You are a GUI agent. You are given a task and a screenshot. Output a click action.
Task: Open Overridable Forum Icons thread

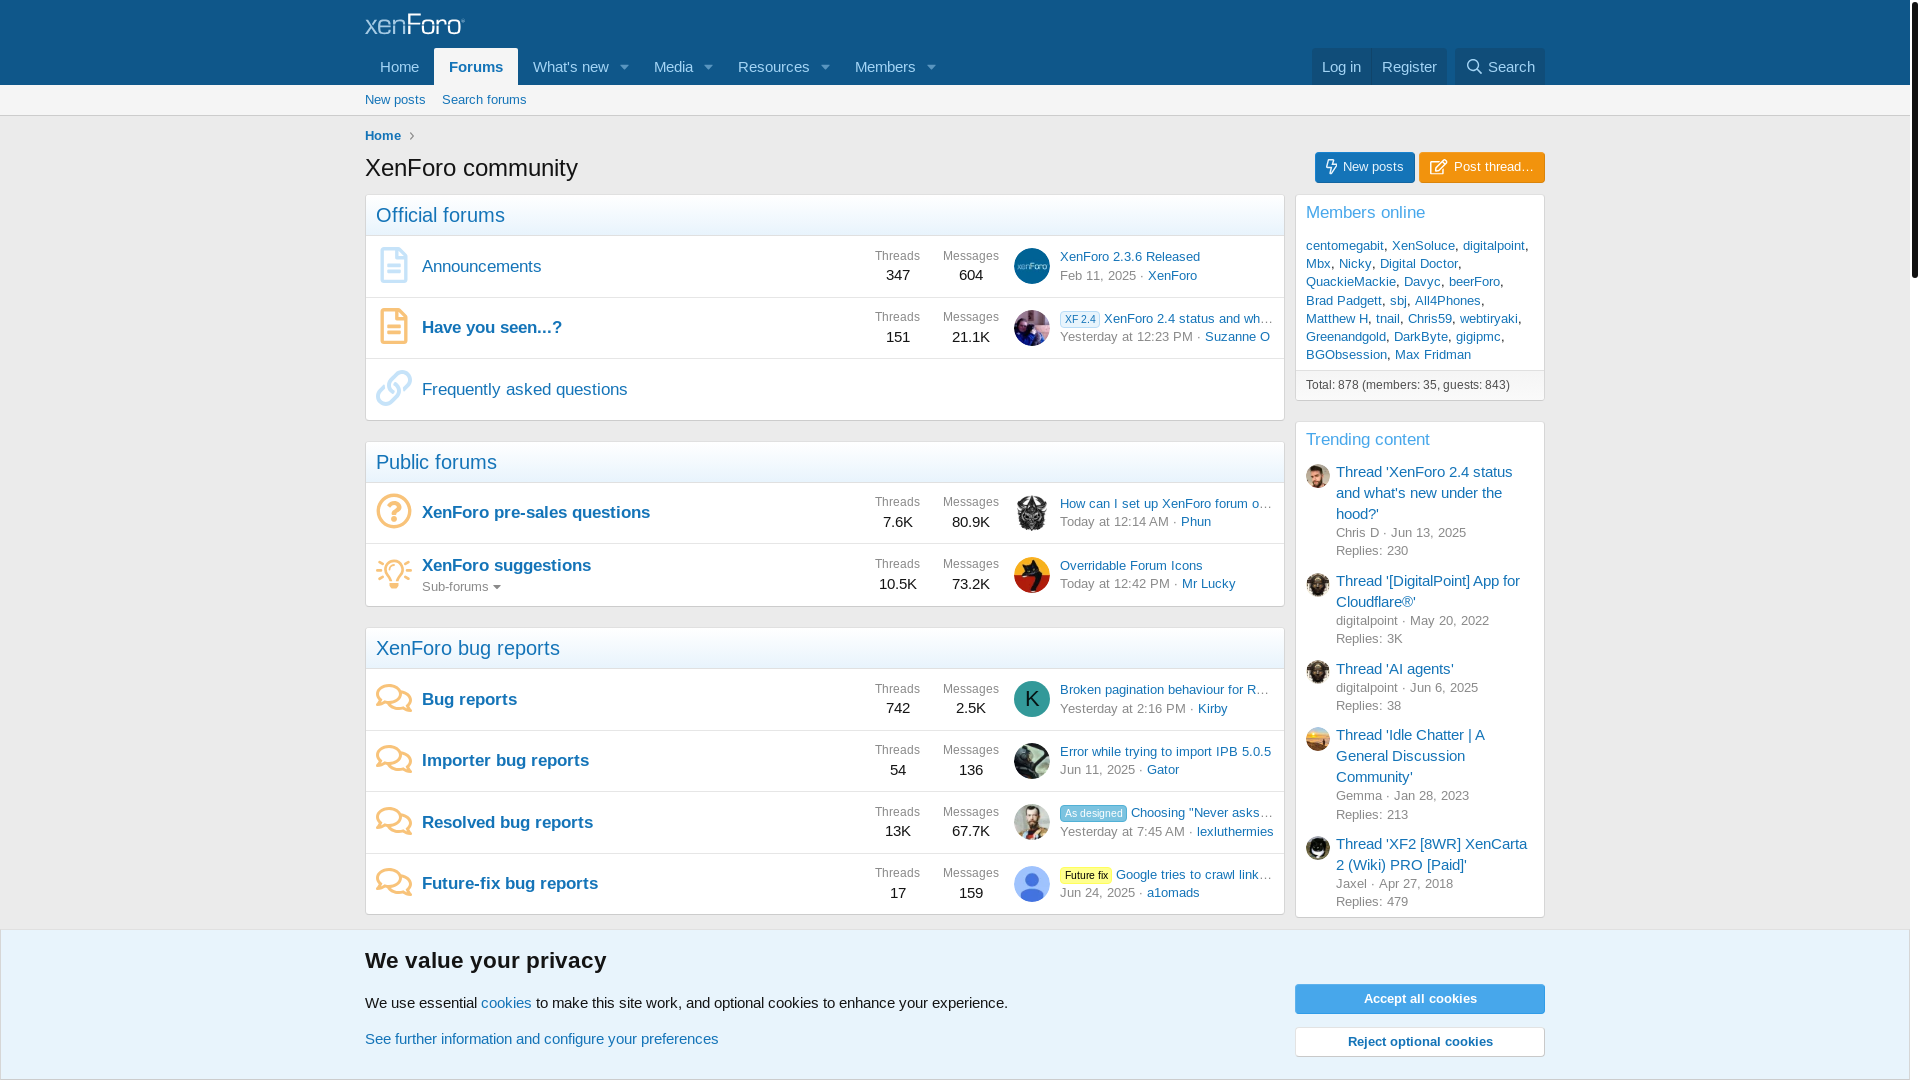point(1131,566)
